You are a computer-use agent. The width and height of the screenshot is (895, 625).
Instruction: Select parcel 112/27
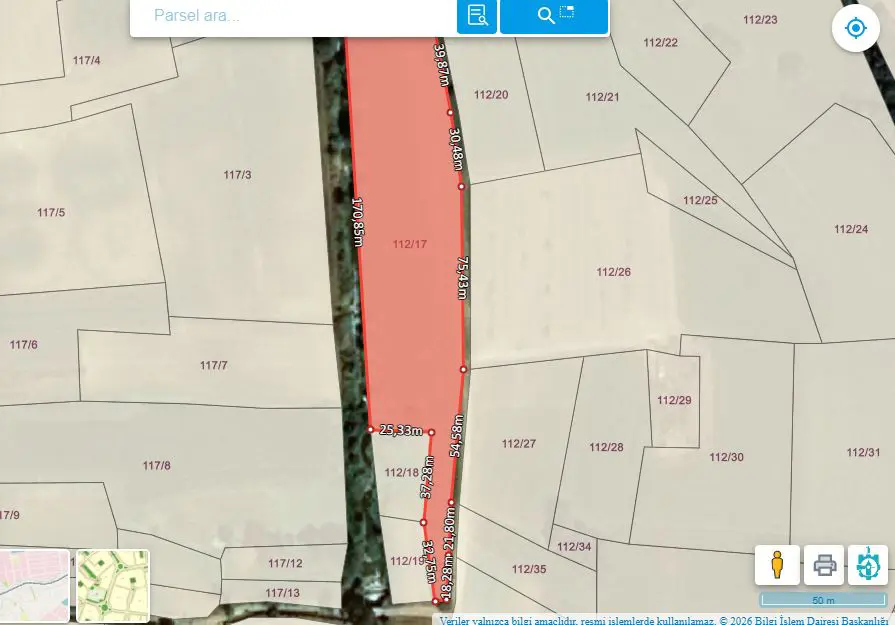point(519,443)
